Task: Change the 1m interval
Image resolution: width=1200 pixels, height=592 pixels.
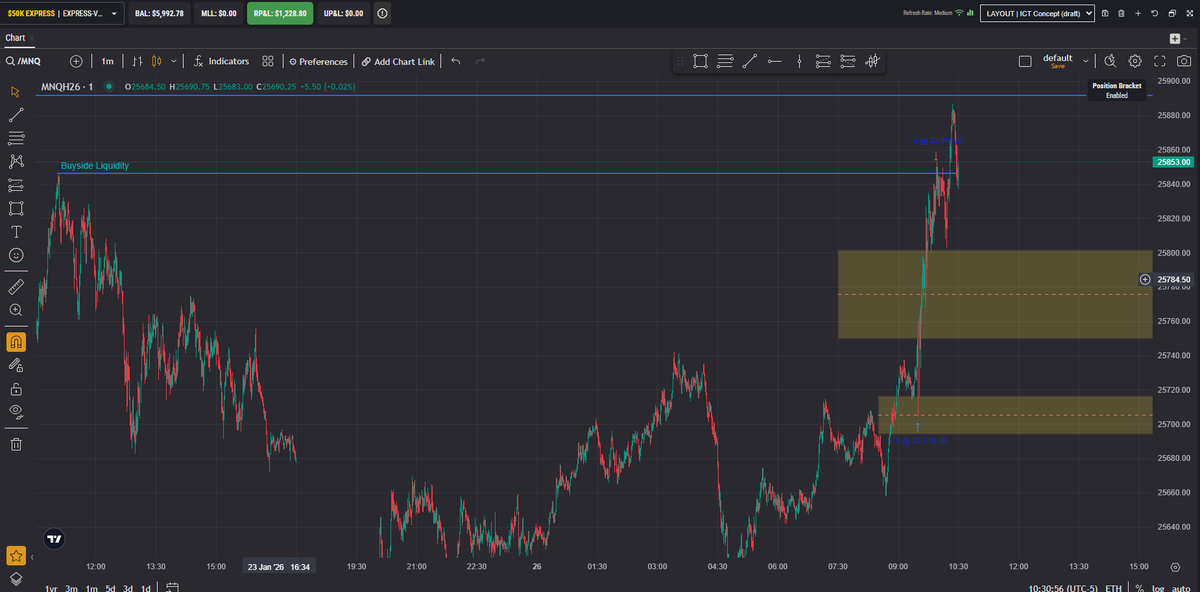Action: [107, 61]
